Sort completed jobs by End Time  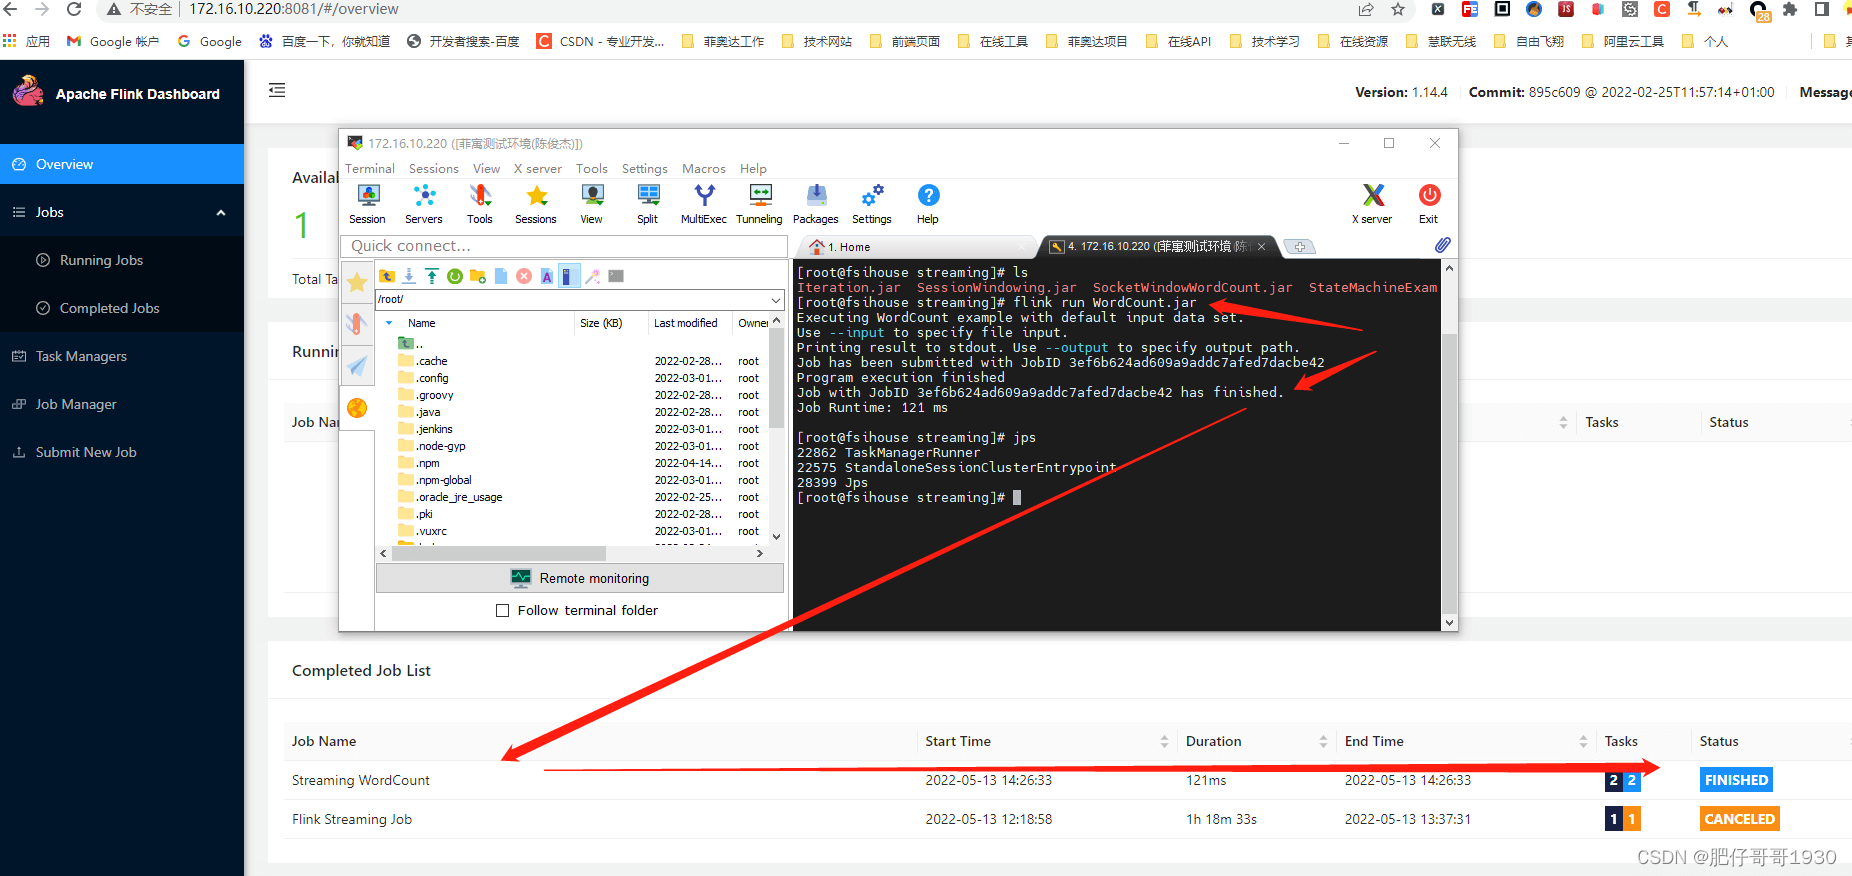[1583, 741]
